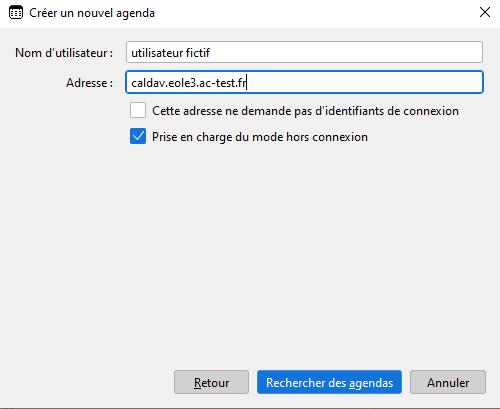Click the Créer un nouvel agenda title text
This screenshot has height=409, width=500.
click(x=92, y=13)
